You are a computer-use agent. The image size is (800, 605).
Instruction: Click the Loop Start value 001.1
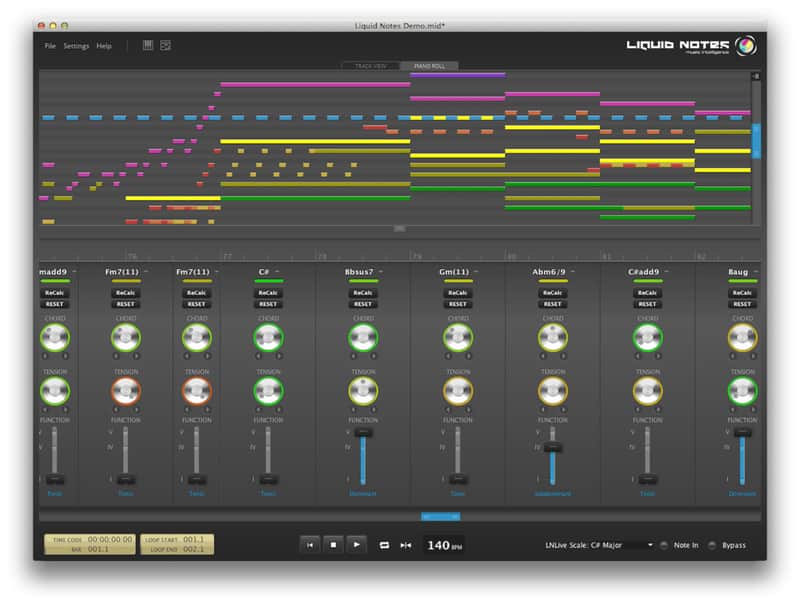point(193,539)
